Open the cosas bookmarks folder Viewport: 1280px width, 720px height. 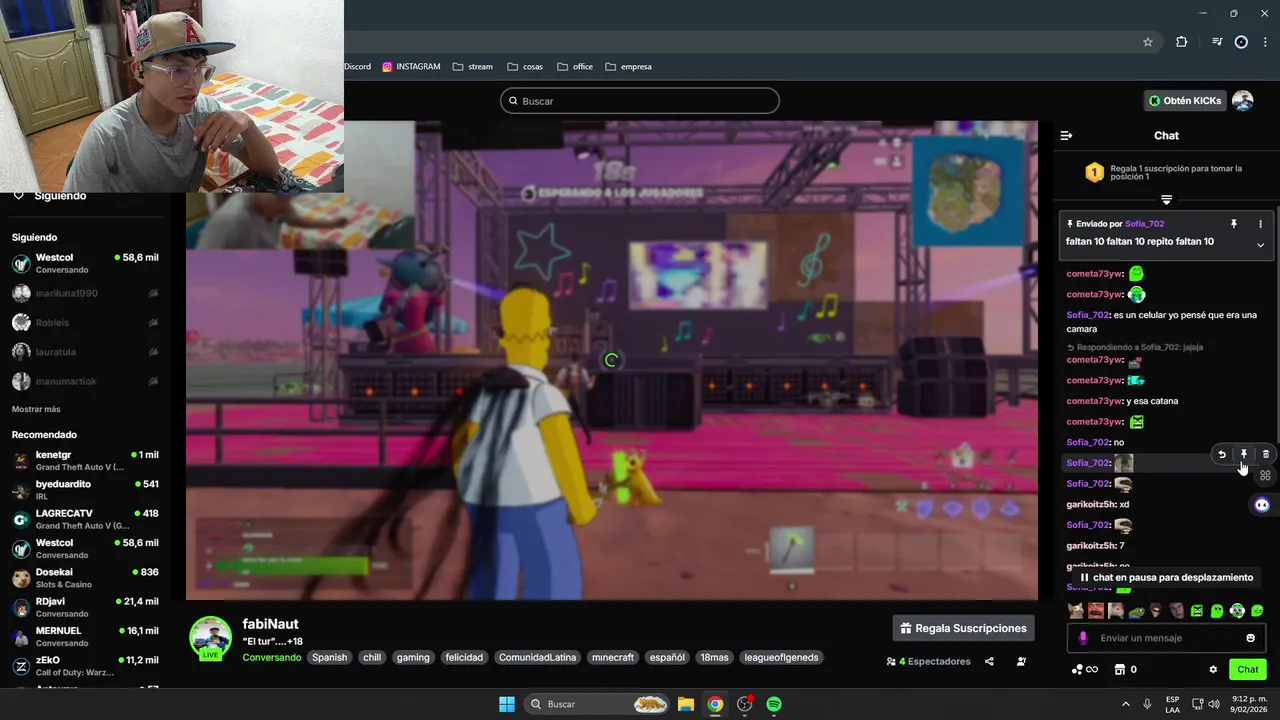coord(525,67)
